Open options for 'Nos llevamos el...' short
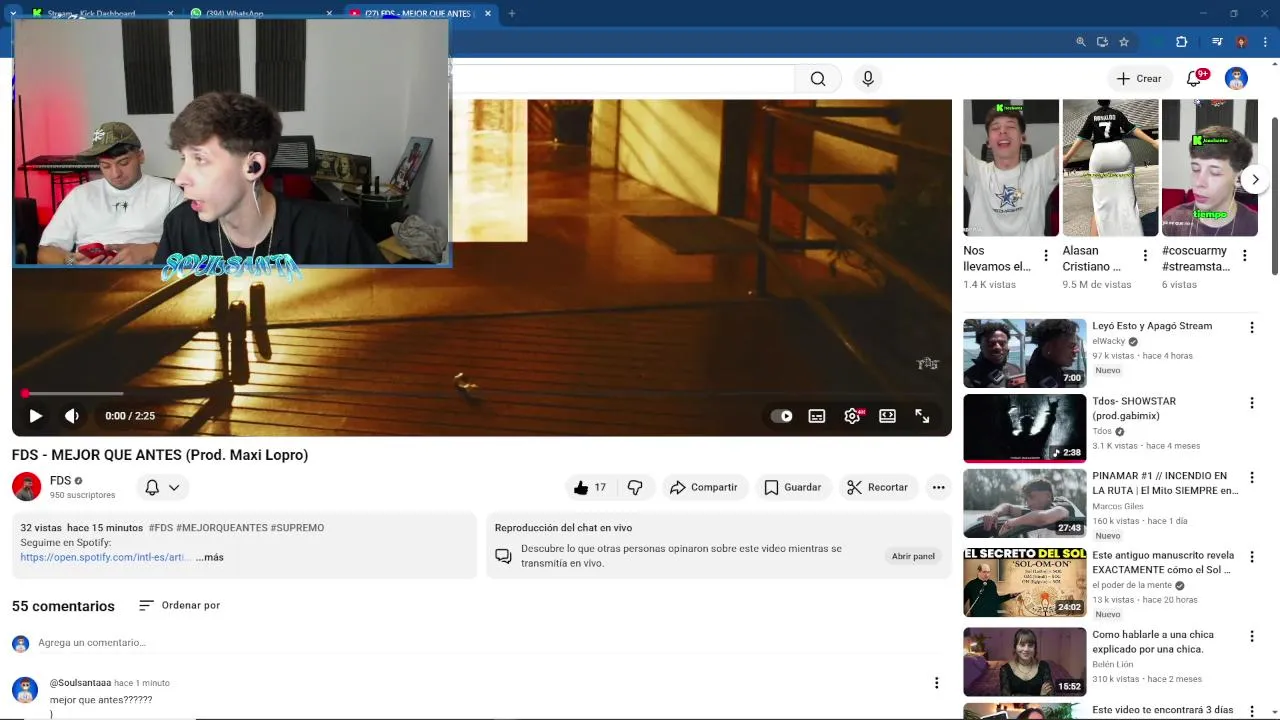1280x720 pixels. tap(1046, 256)
